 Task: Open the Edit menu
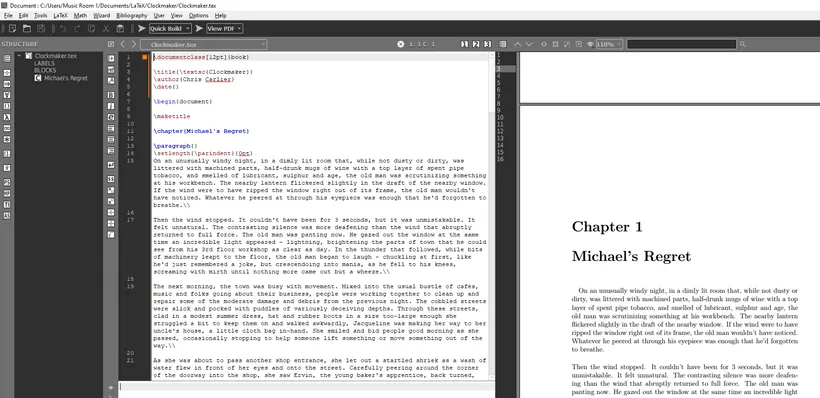pos(24,16)
